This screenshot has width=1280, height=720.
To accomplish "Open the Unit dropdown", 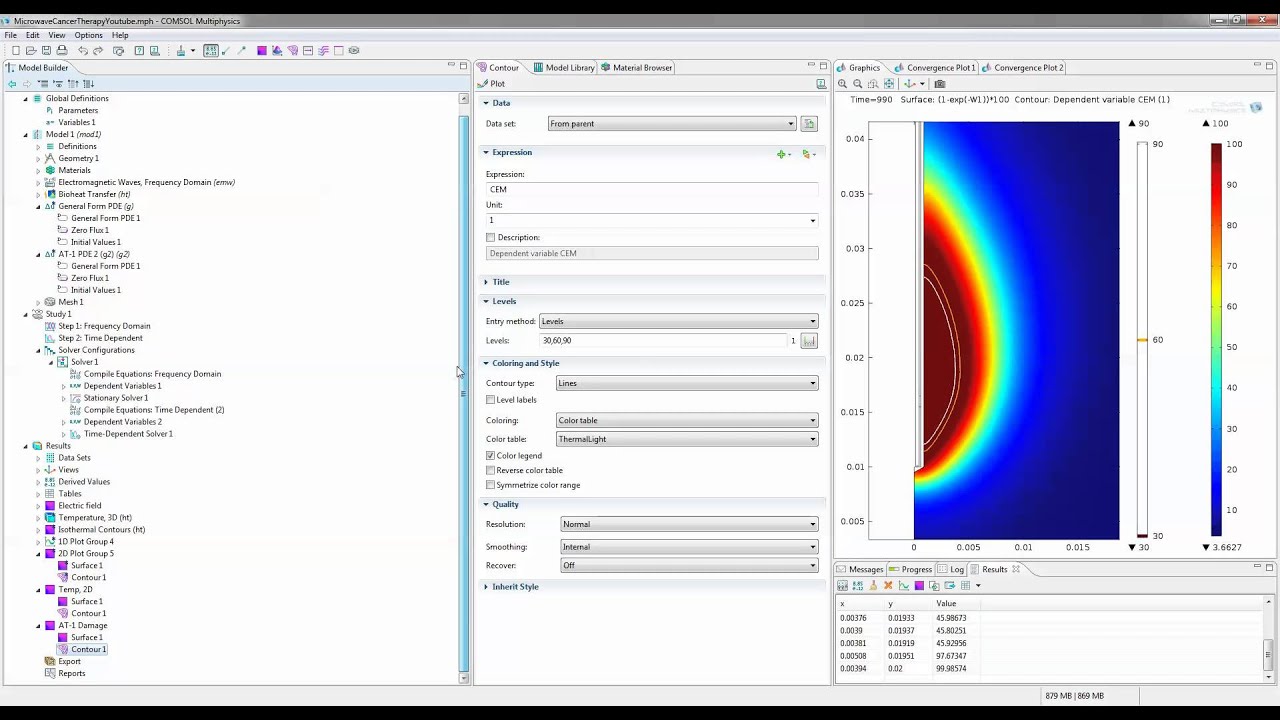I will [652, 220].
